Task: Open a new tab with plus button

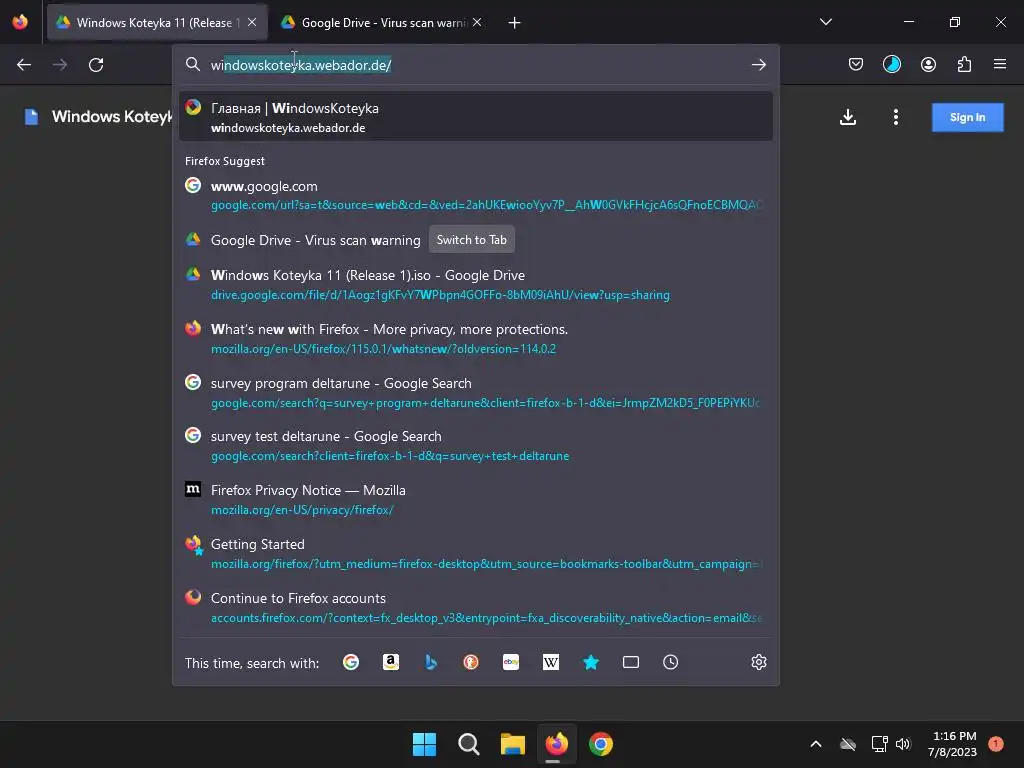Action: [x=514, y=23]
